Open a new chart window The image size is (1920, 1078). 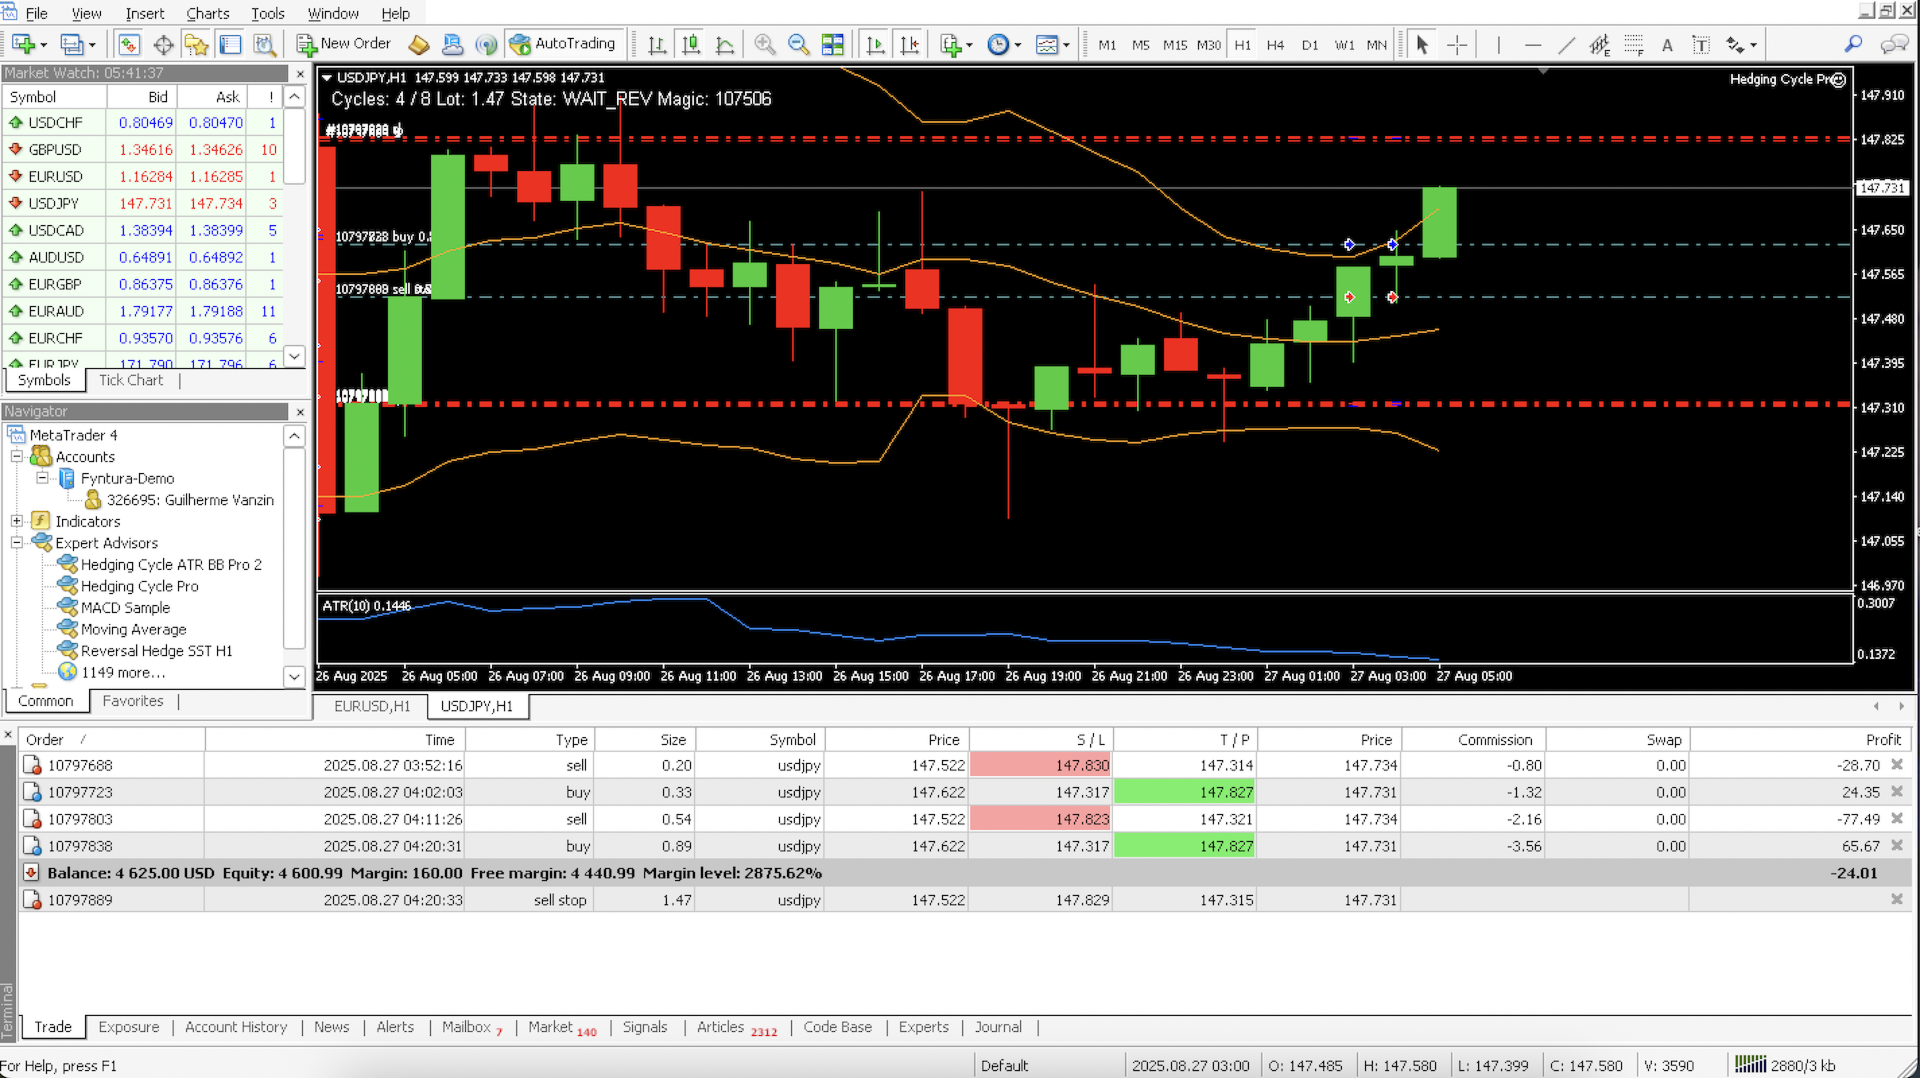tap(24, 44)
